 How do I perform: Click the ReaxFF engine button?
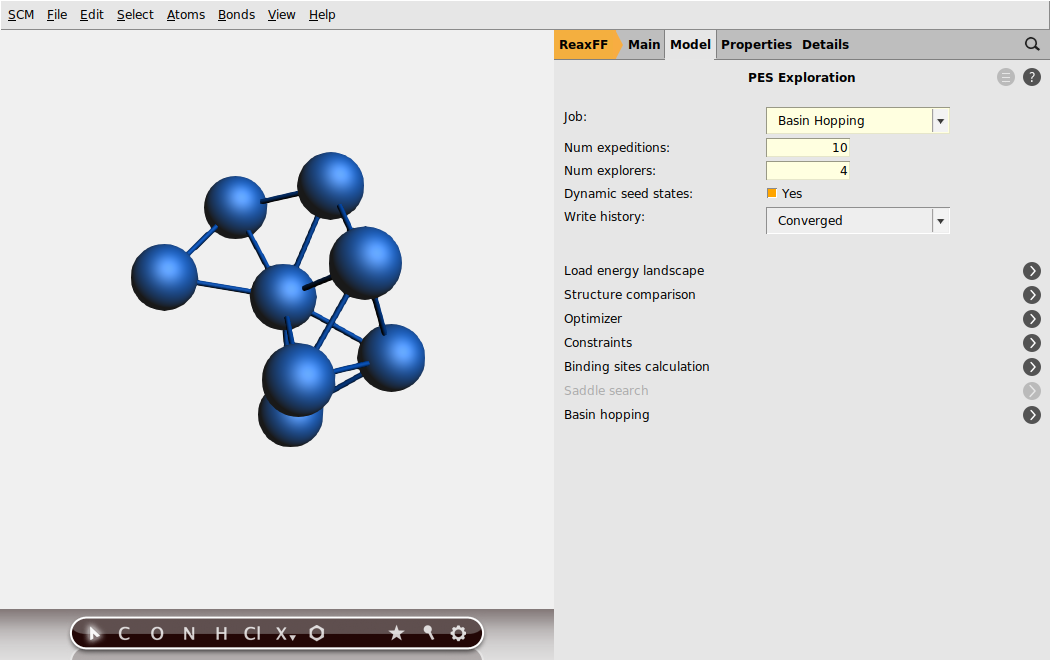point(584,44)
